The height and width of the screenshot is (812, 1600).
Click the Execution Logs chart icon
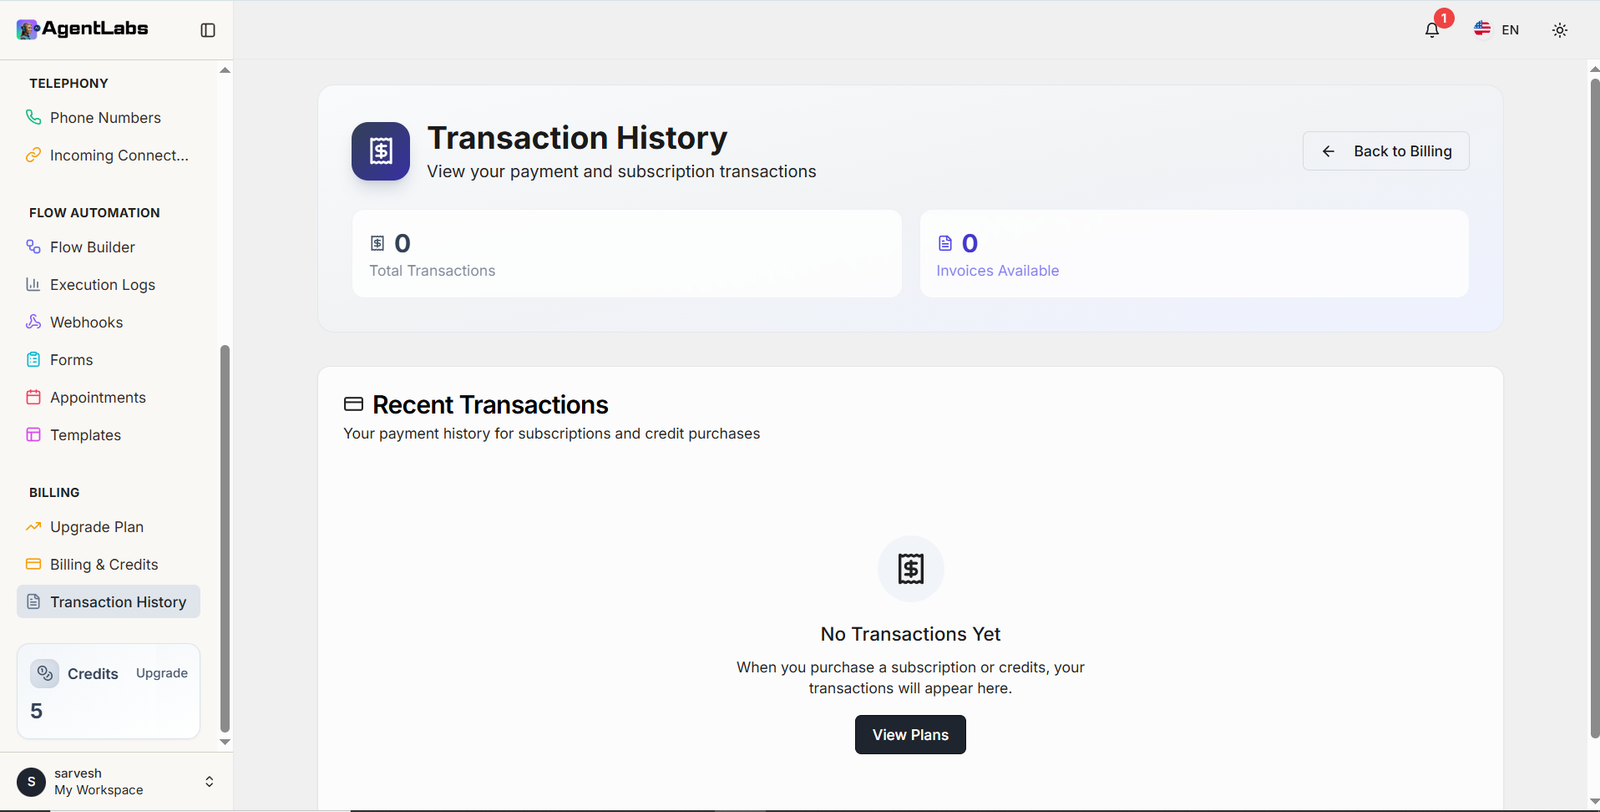[x=33, y=284]
